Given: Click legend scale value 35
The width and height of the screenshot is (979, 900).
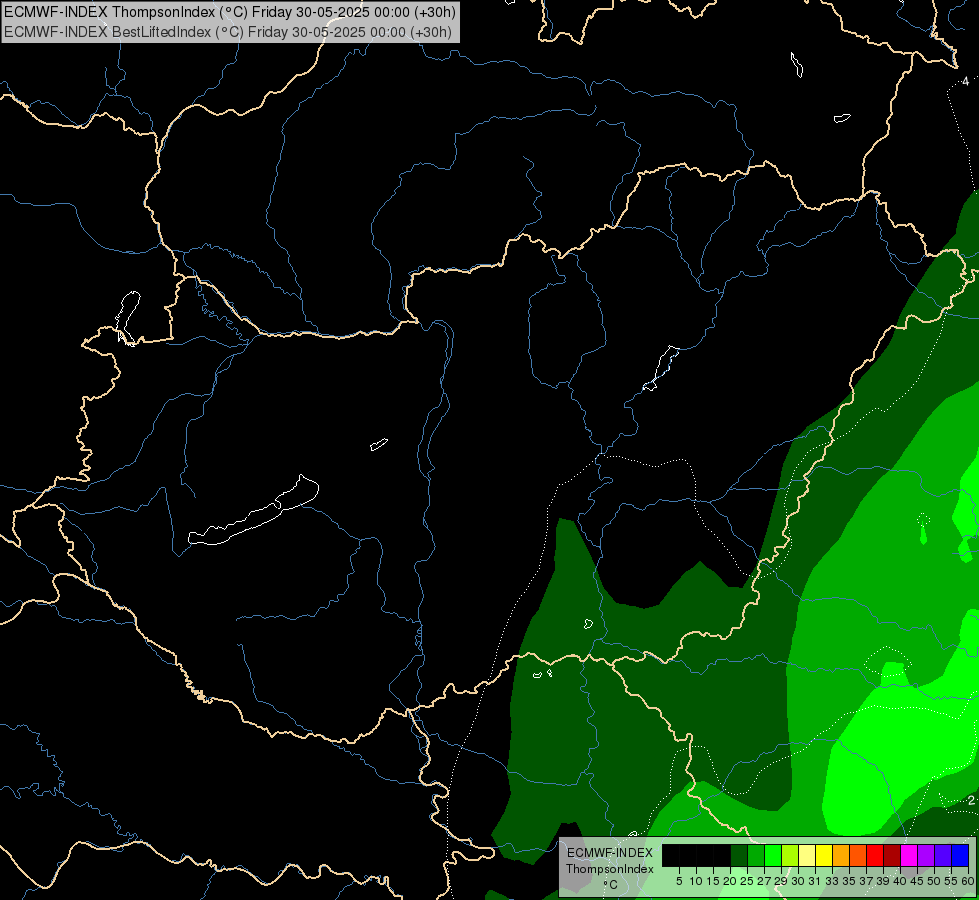Looking at the screenshot, I should click(849, 881).
